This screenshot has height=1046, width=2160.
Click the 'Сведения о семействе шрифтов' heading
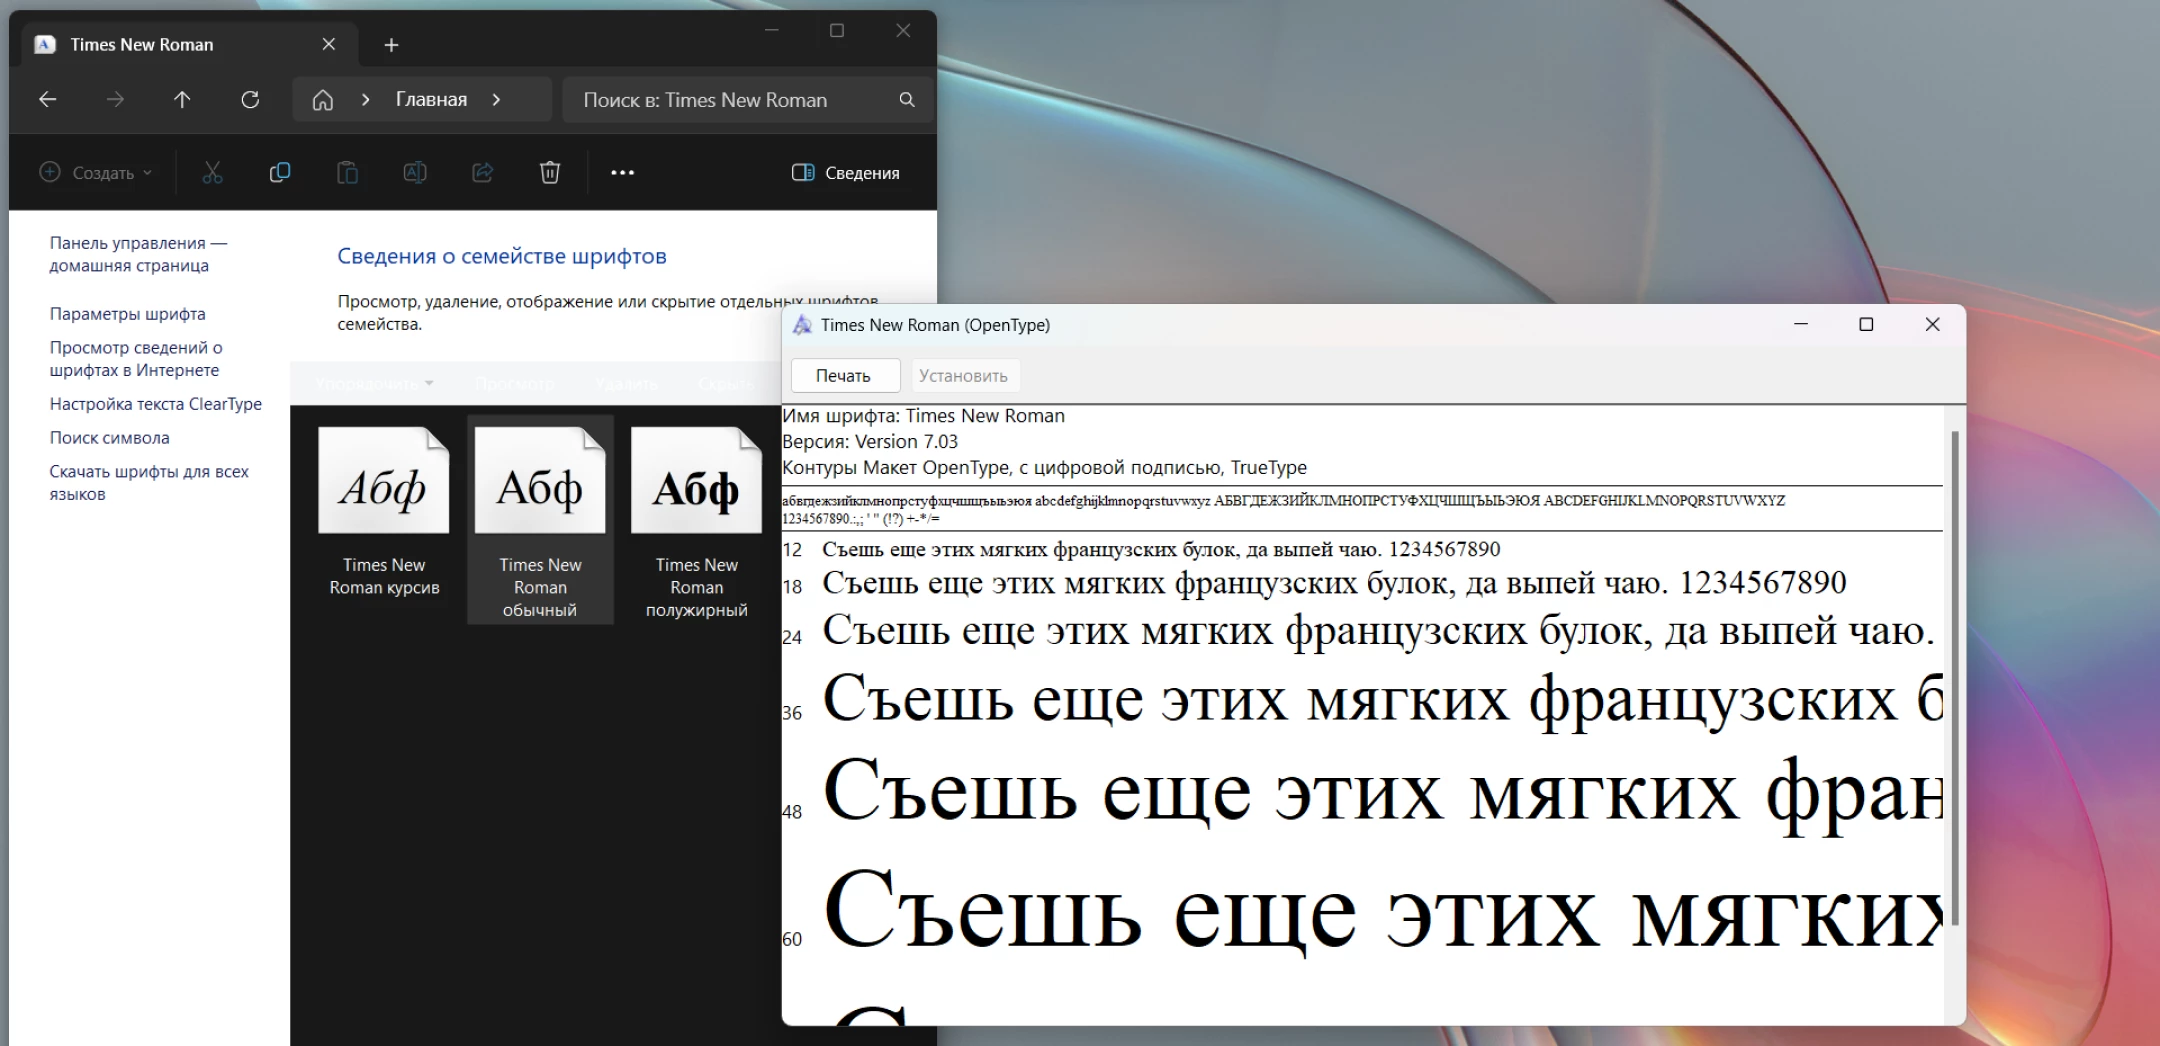[x=502, y=256]
